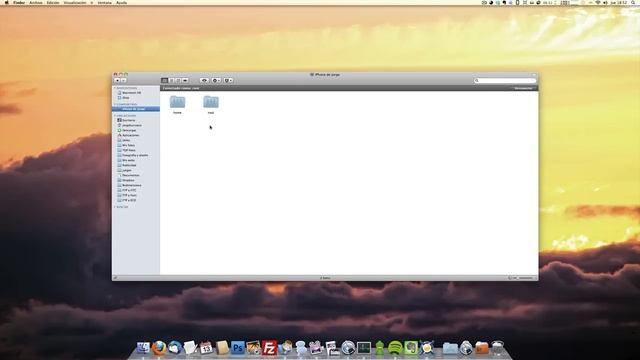Switch to list view
Screen dimensions: 640x360
coord(172,80)
